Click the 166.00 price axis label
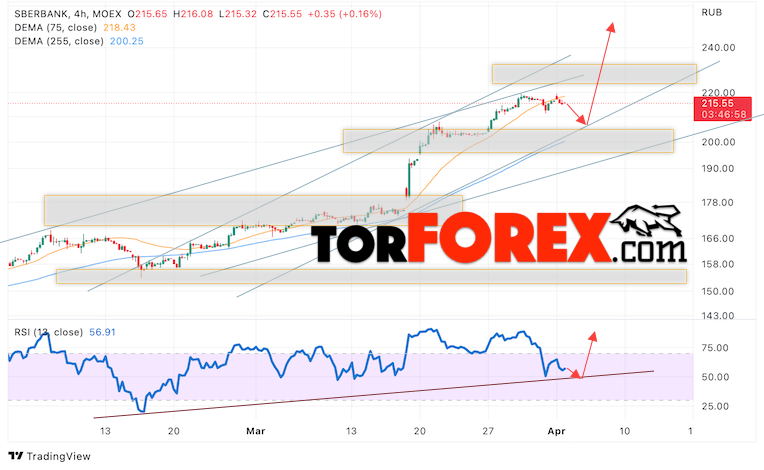This screenshot has height=470, width=764. (718, 239)
